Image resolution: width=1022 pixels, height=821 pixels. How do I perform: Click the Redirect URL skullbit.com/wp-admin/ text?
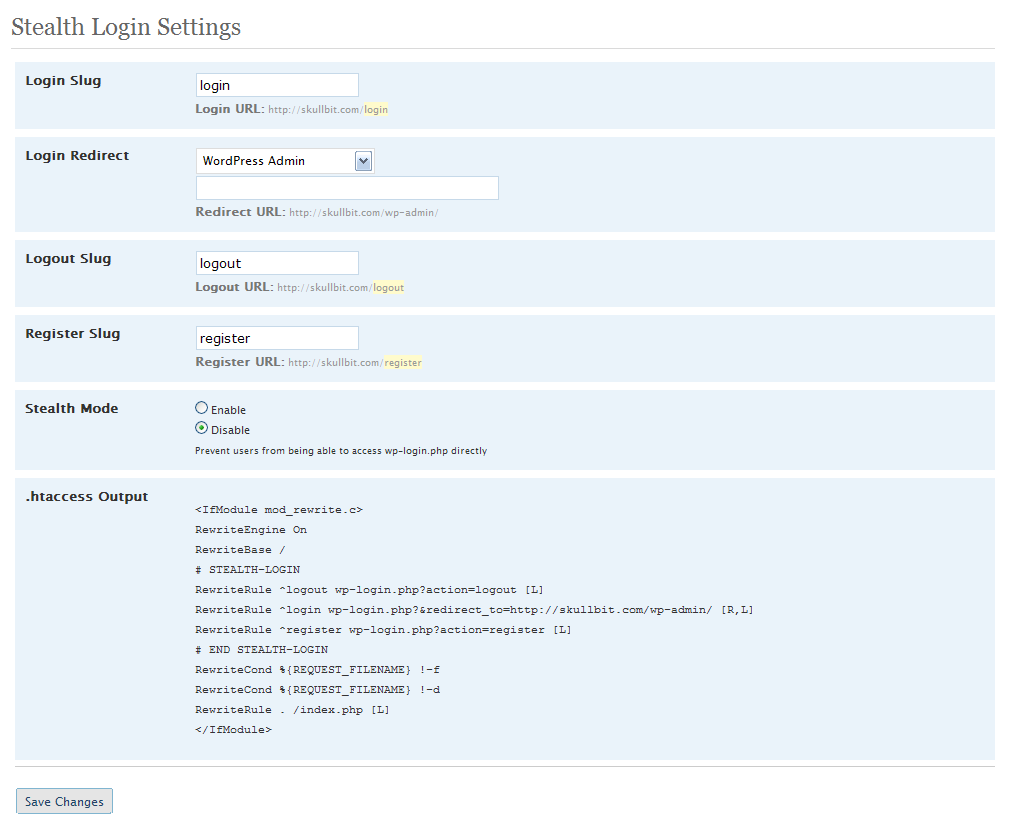[x=364, y=212]
